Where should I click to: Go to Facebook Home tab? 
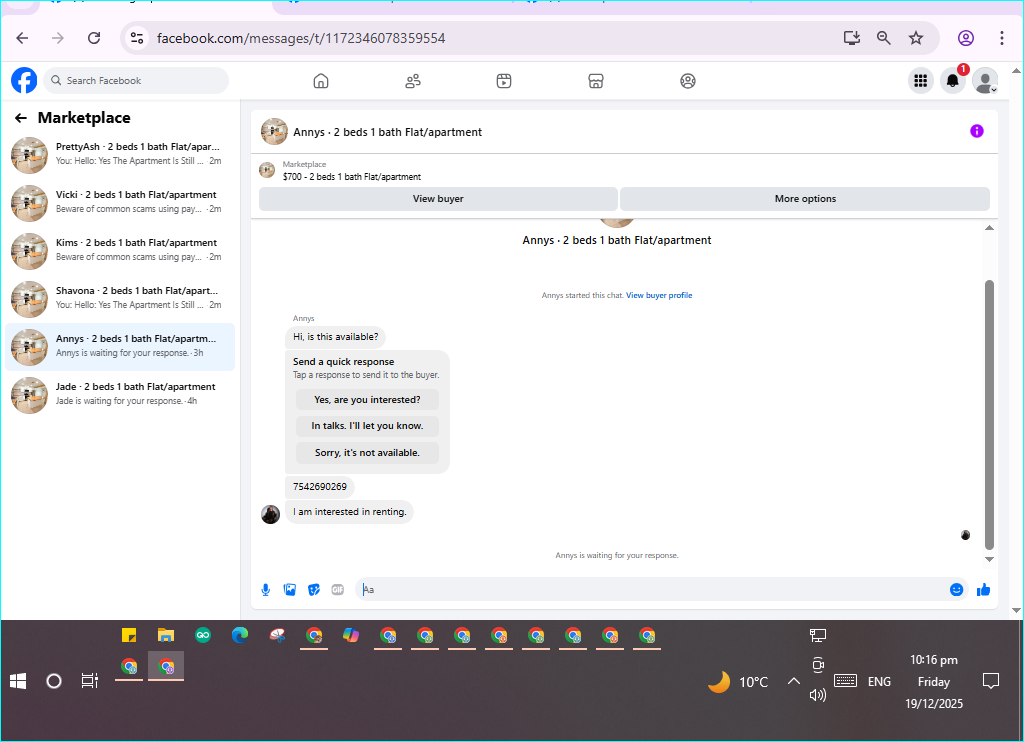[x=321, y=81]
